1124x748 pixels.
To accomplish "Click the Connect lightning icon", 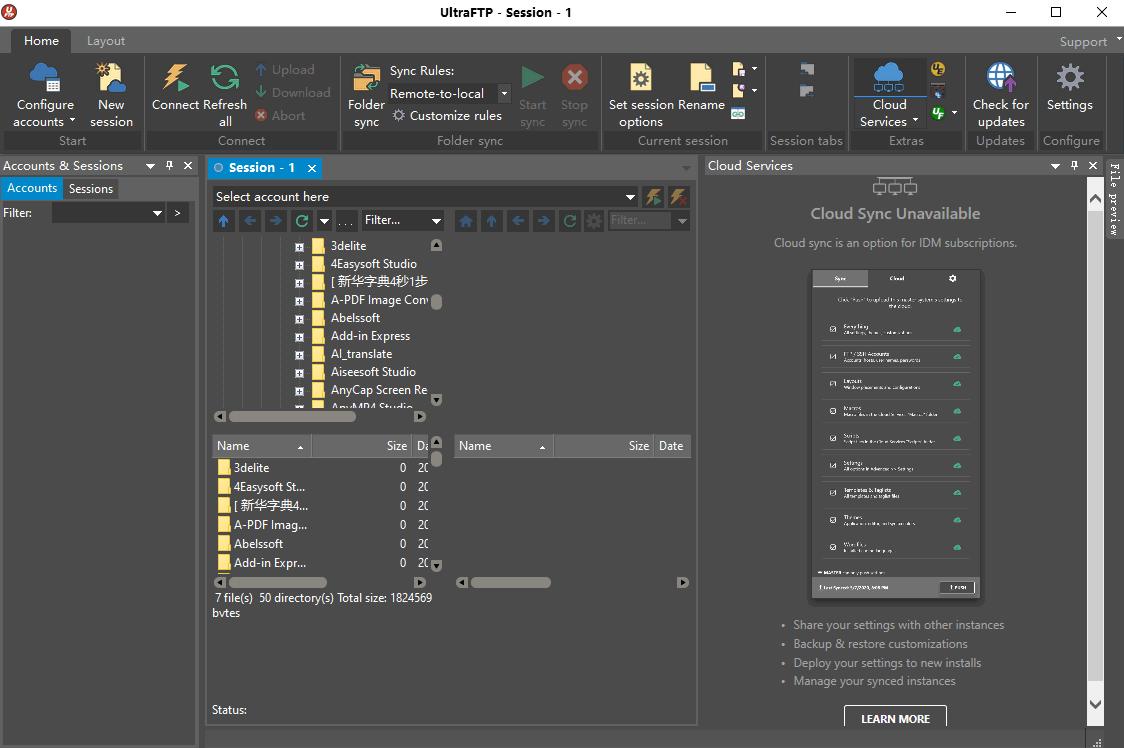I will pos(174,77).
